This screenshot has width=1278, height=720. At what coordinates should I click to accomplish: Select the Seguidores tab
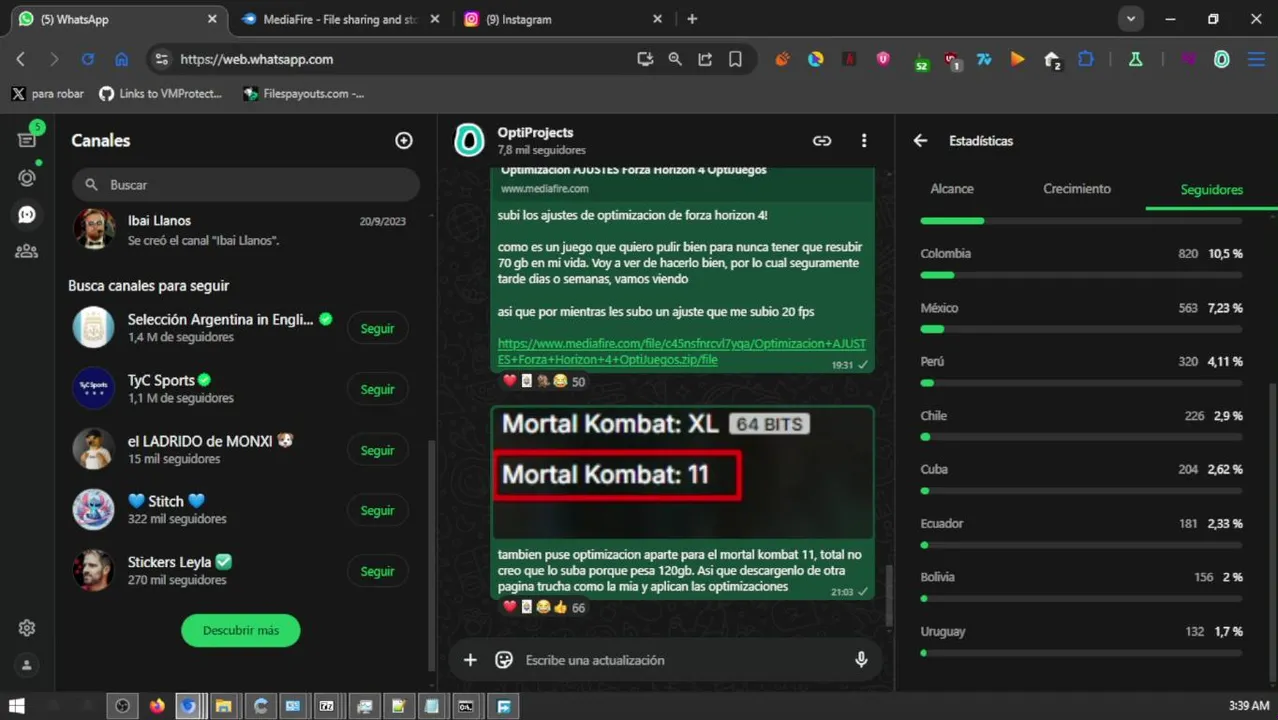tap(1211, 189)
